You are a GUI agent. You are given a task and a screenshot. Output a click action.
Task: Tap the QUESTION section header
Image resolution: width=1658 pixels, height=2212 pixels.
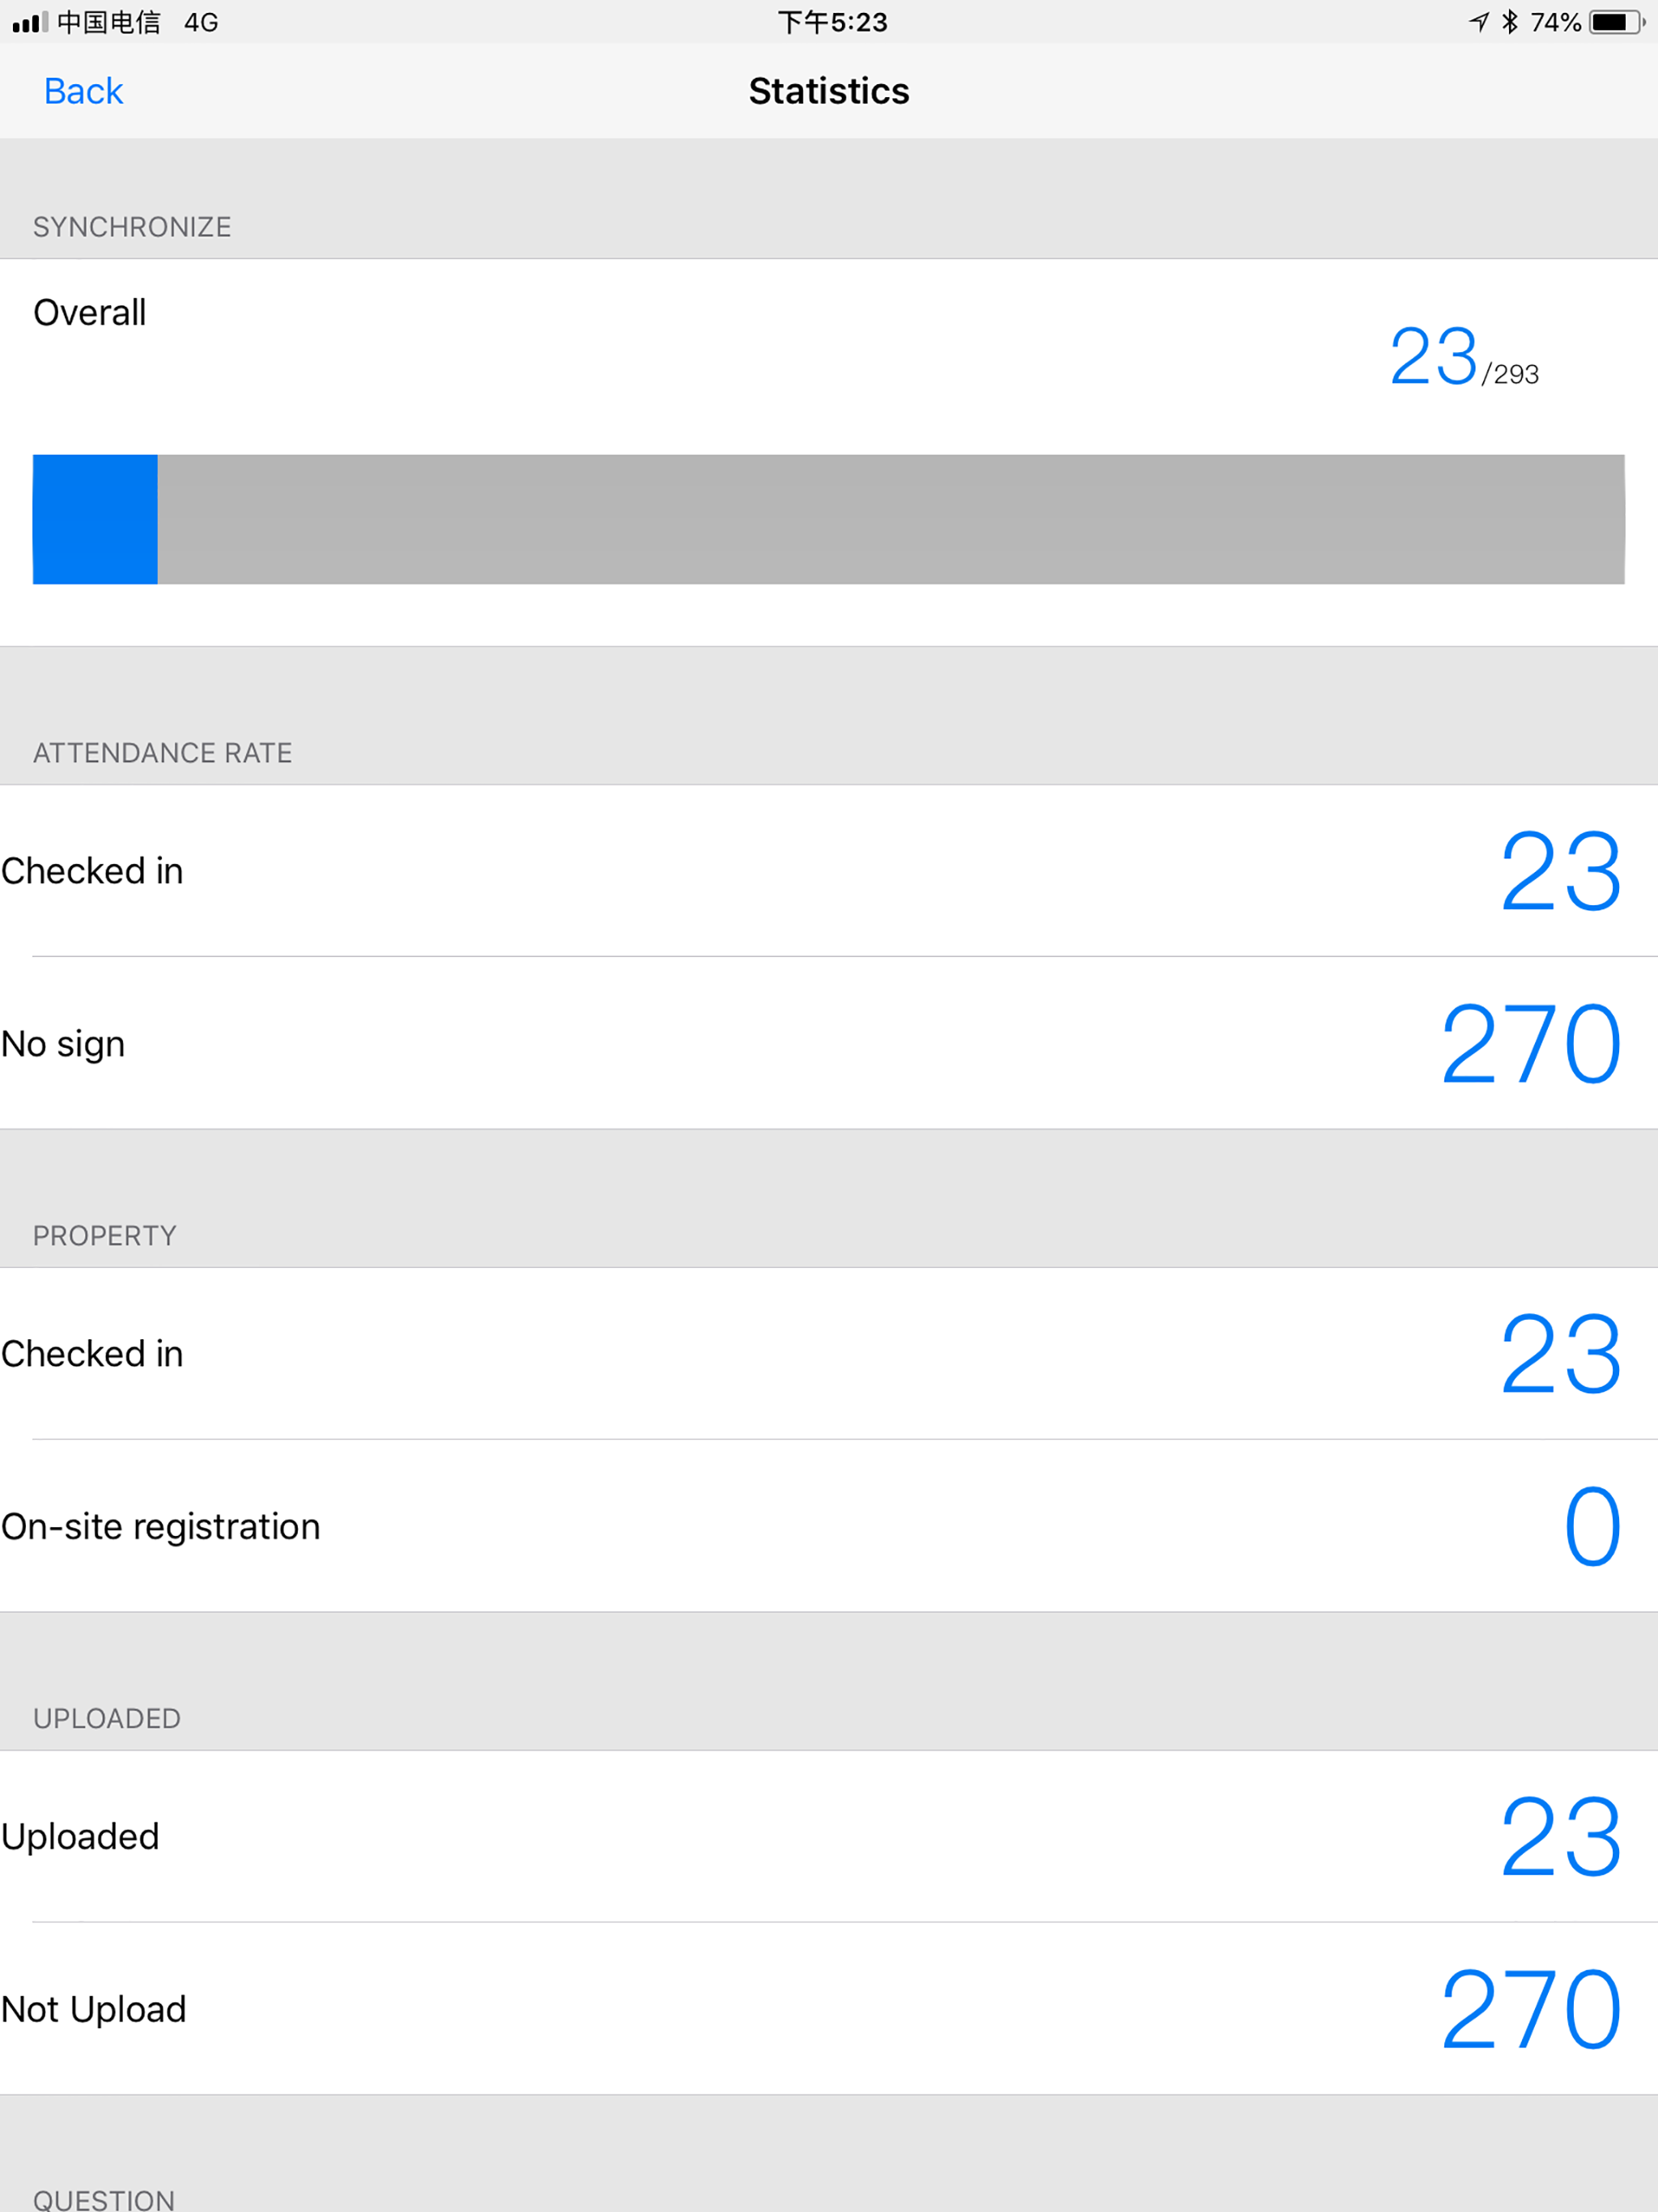pos(104,2200)
